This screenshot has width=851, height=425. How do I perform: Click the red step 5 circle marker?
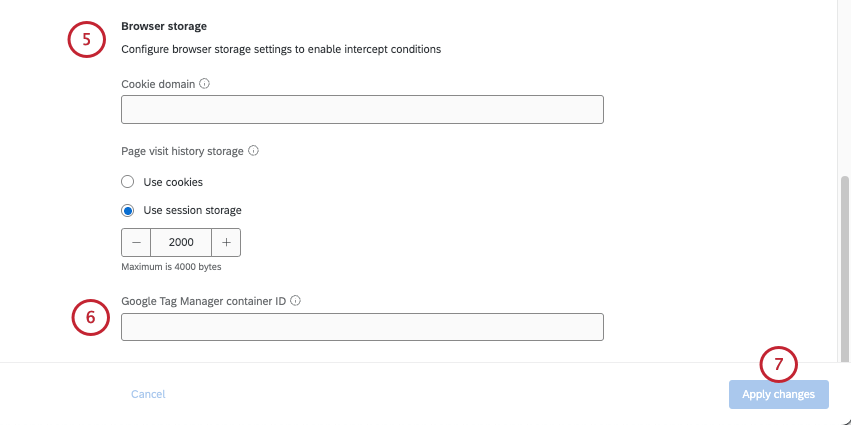click(87, 39)
